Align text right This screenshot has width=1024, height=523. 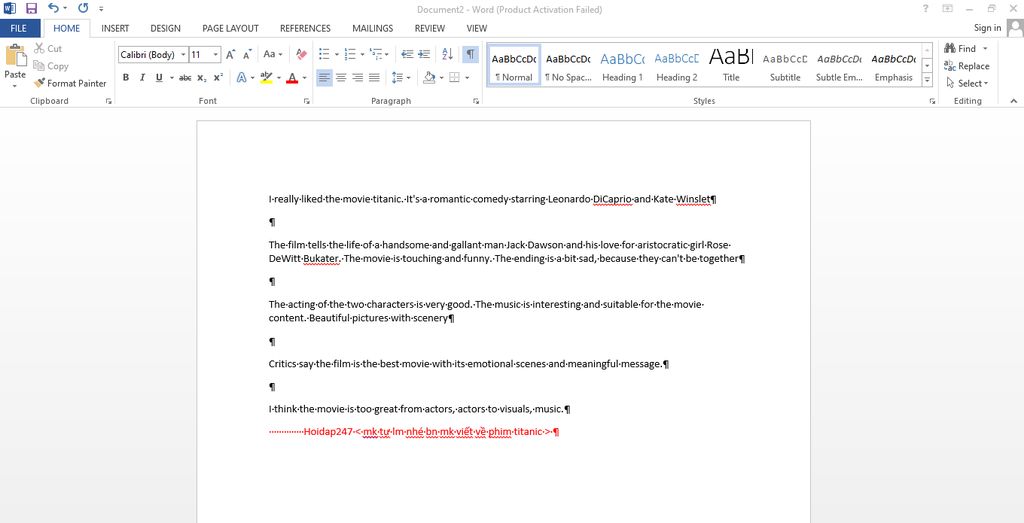[x=357, y=78]
